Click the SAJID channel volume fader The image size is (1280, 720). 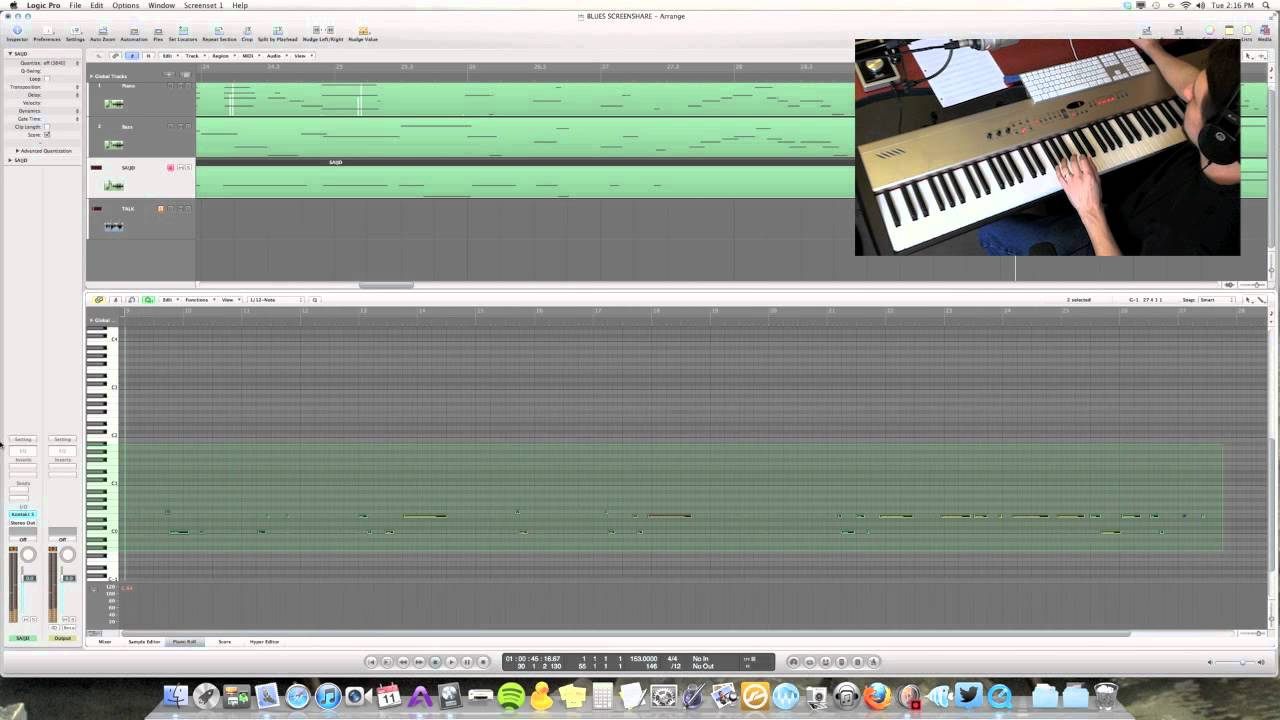click(30, 578)
